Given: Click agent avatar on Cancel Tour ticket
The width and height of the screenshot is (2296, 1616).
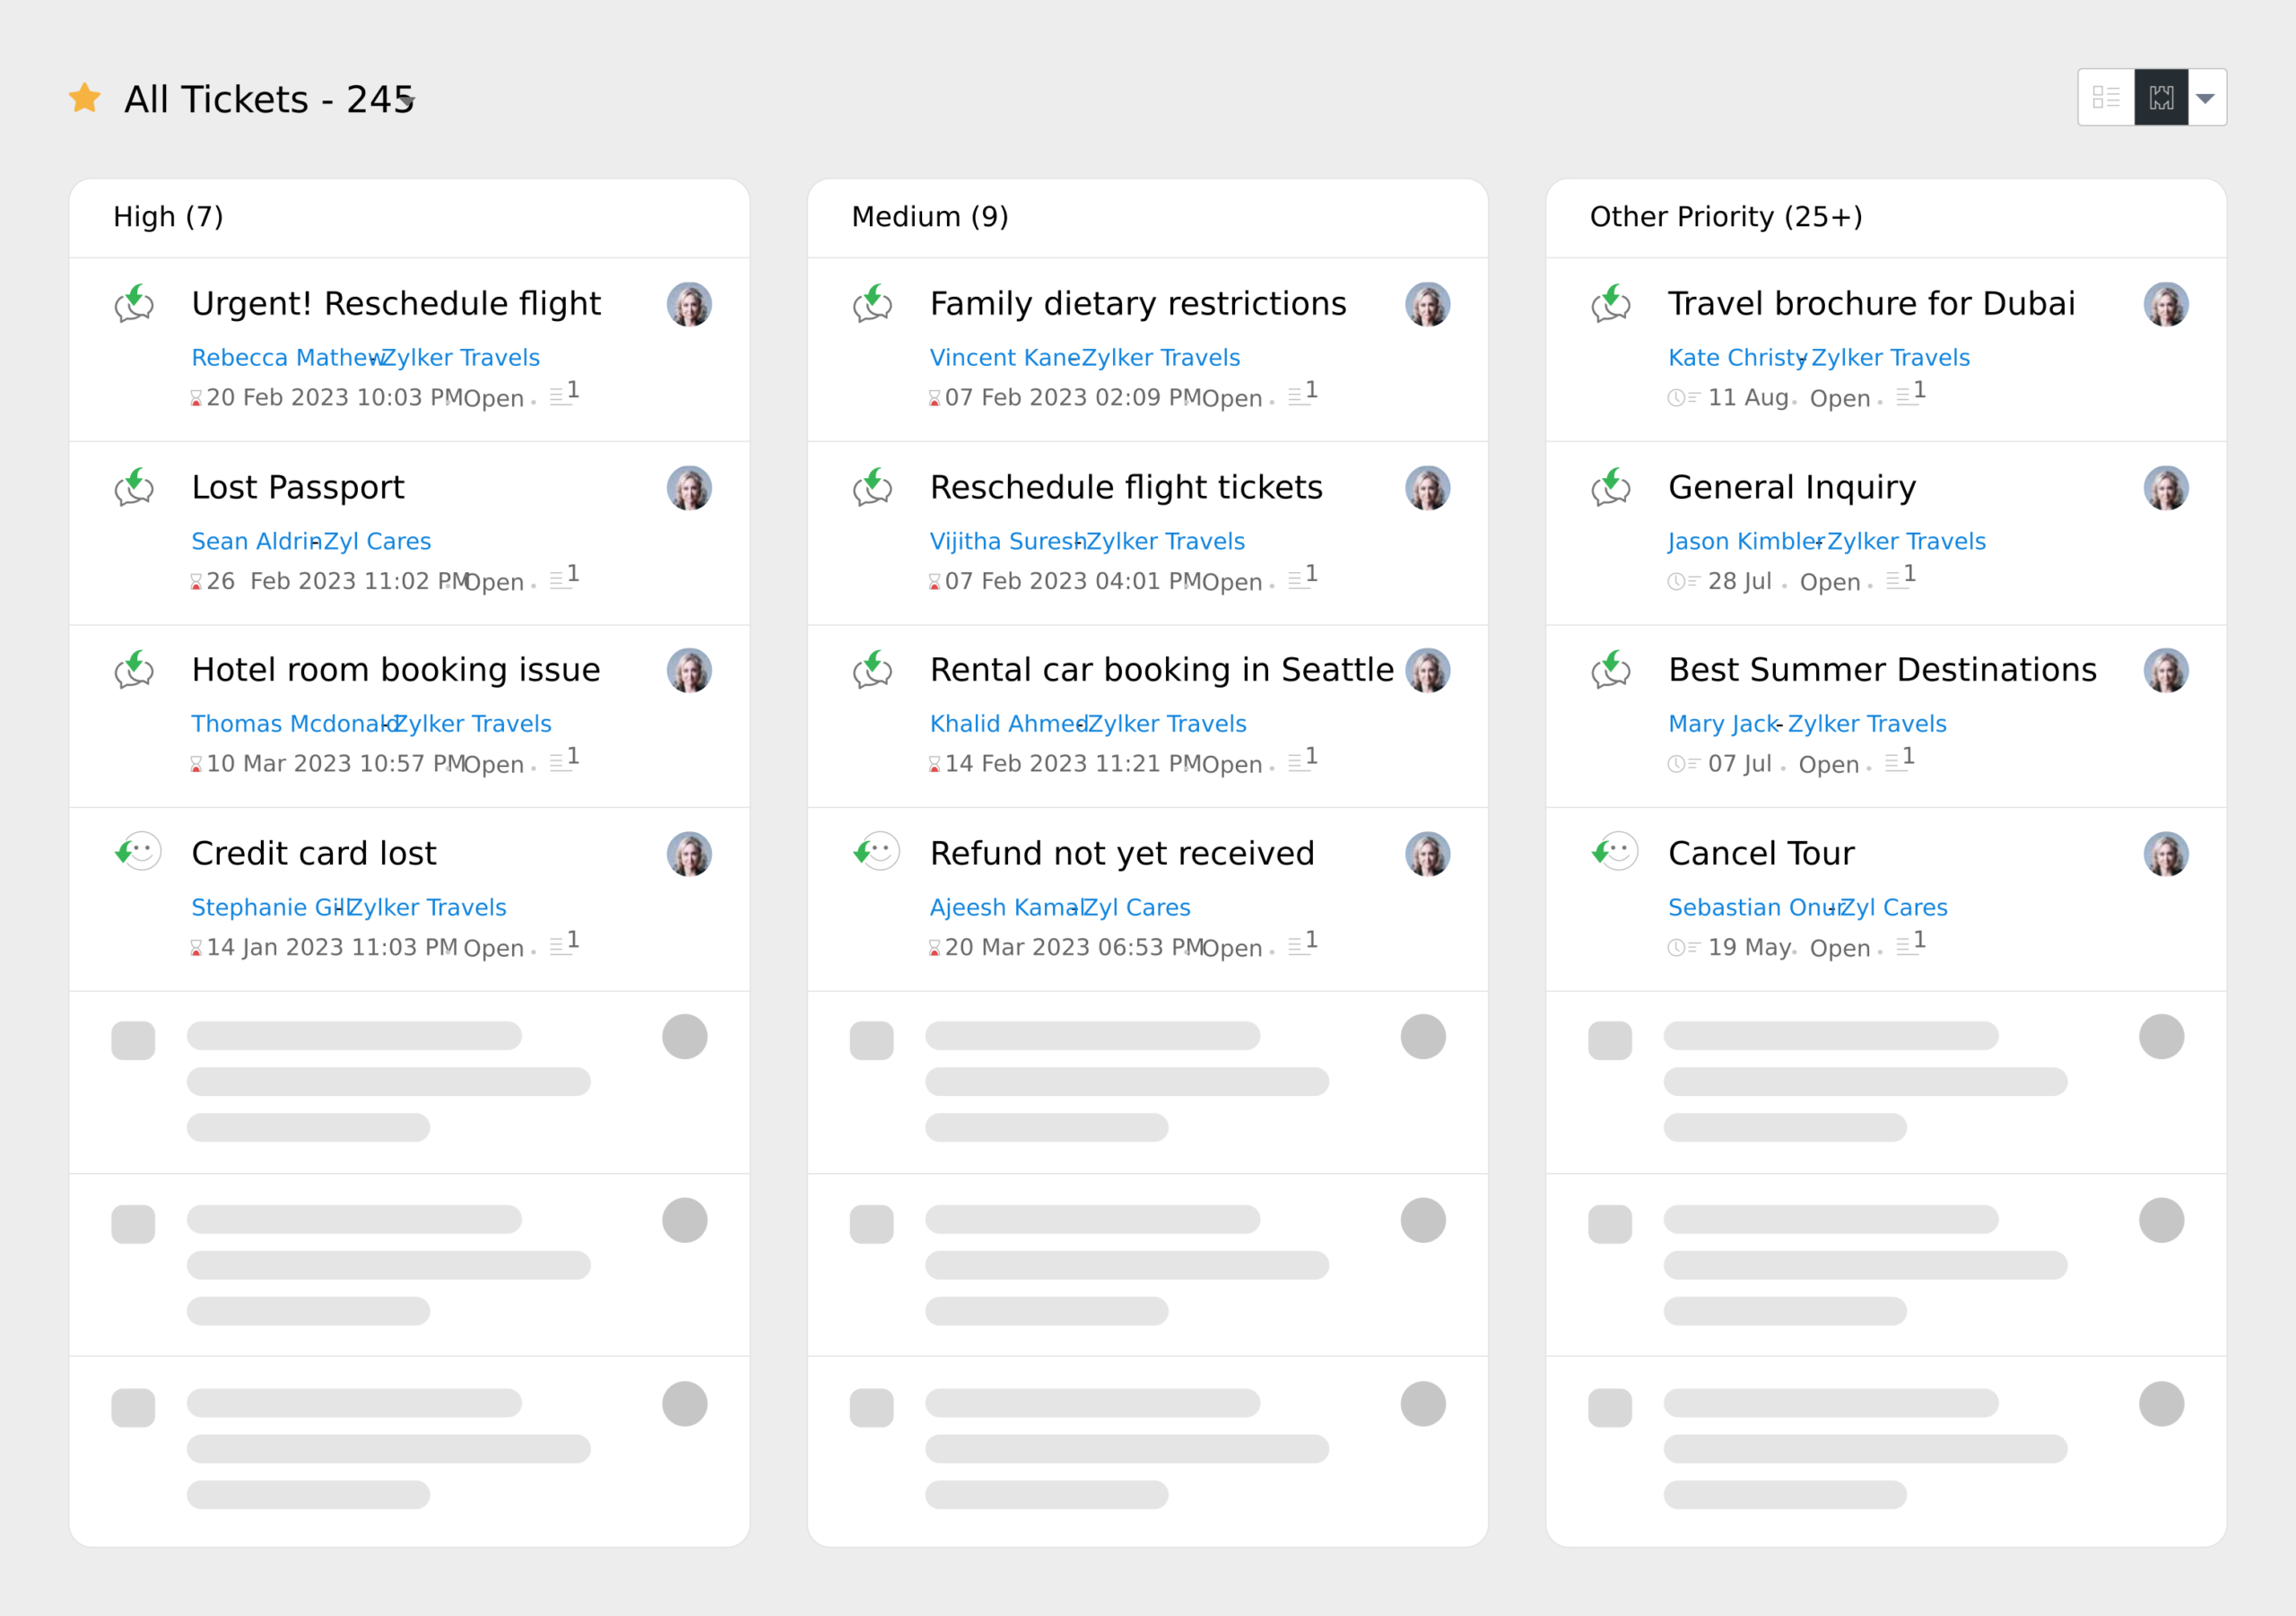Looking at the screenshot, I should (x=2166, y=854).
